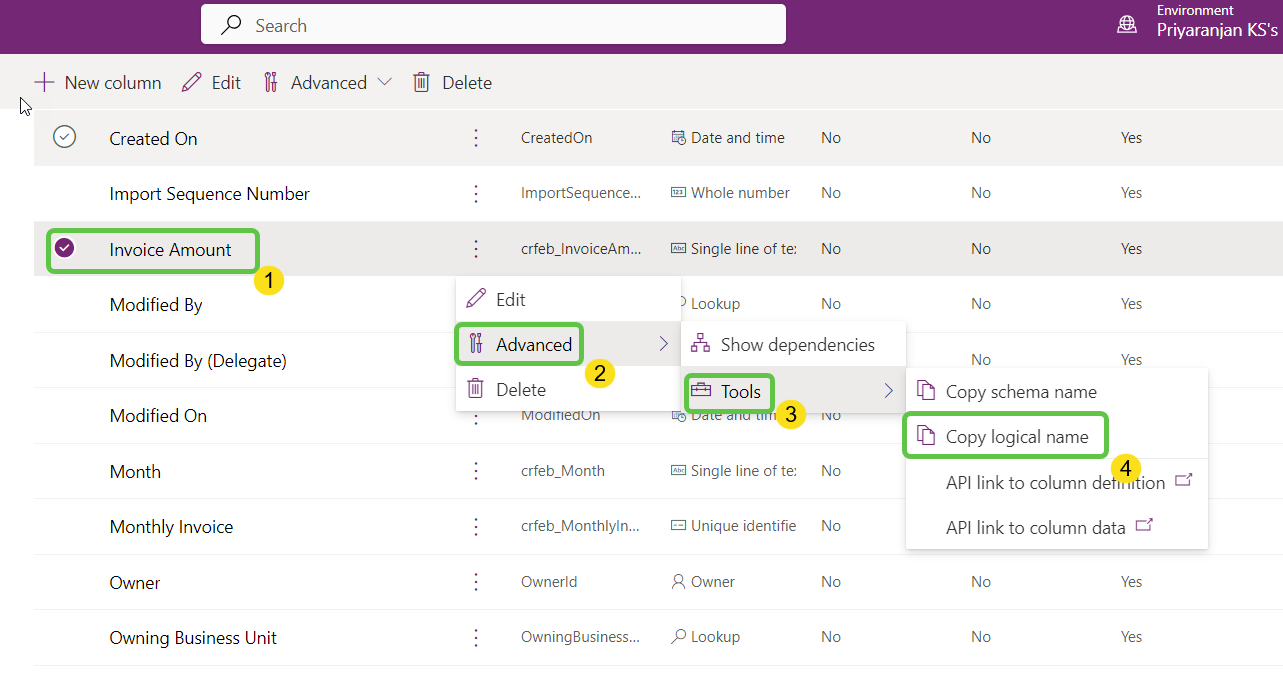This screenshot has height=676, width=1283.
Task: Click the Whole number icon for Import Sequence Number
Action: coord(680,192)
